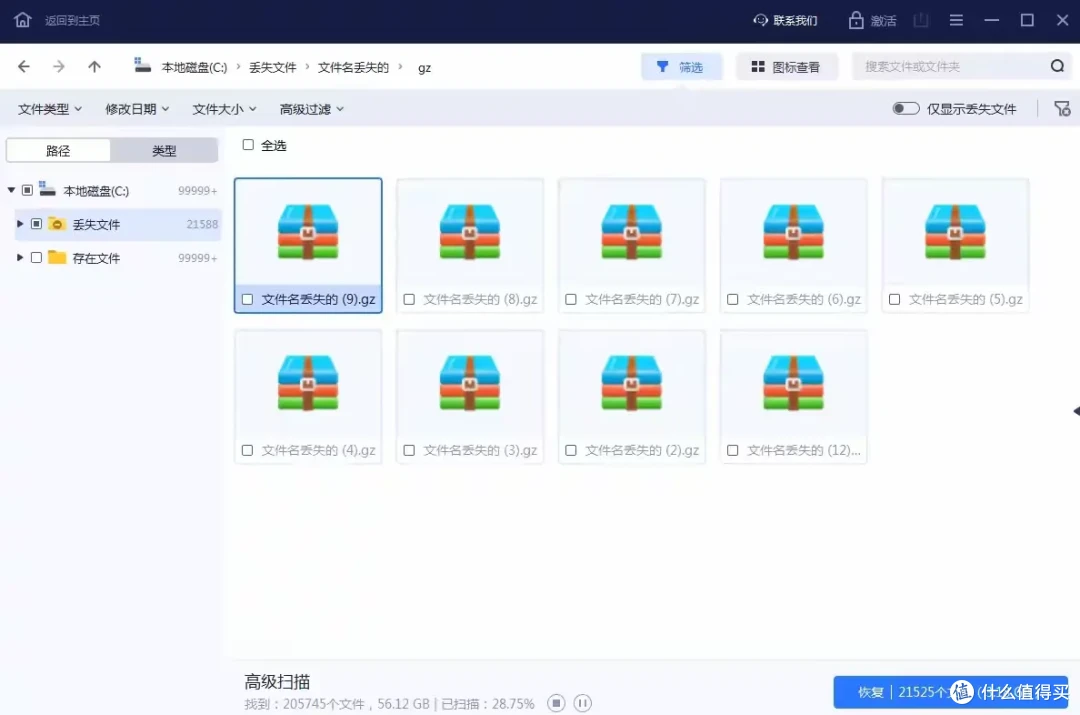Click the 筛选 filter button
Screen dimensions: 1080x715
681,67
